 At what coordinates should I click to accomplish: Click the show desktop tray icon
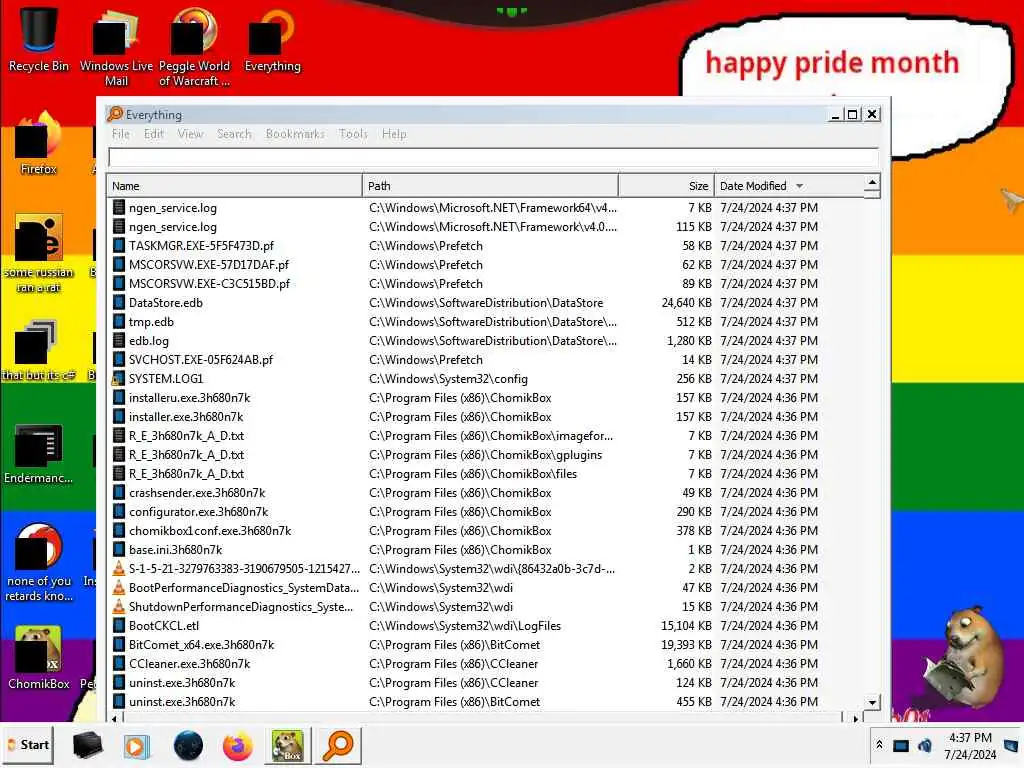(x=1011, y=745)
